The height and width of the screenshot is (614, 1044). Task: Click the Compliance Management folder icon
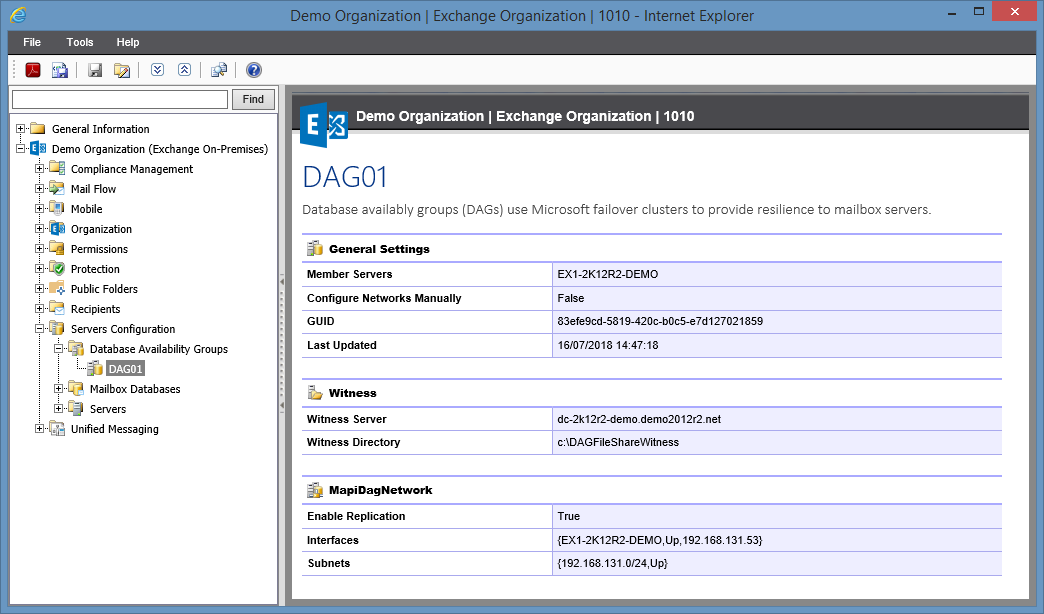point(57,168)
